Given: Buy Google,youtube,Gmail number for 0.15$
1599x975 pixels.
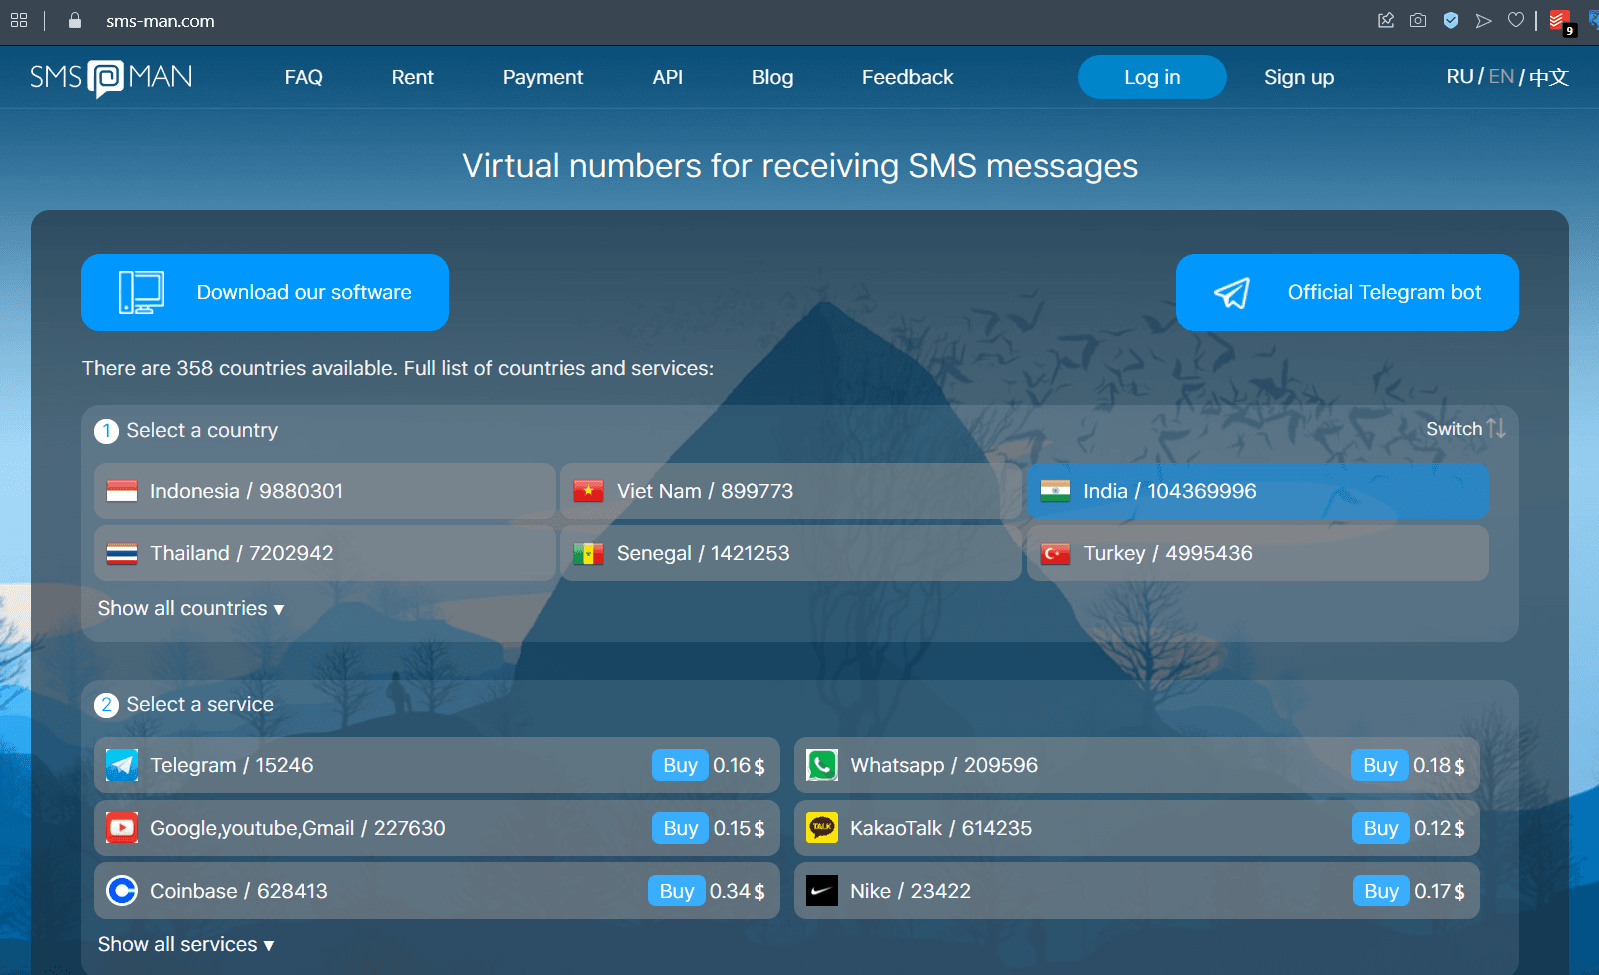Looking at the screenshot, I should pos(680,828).
